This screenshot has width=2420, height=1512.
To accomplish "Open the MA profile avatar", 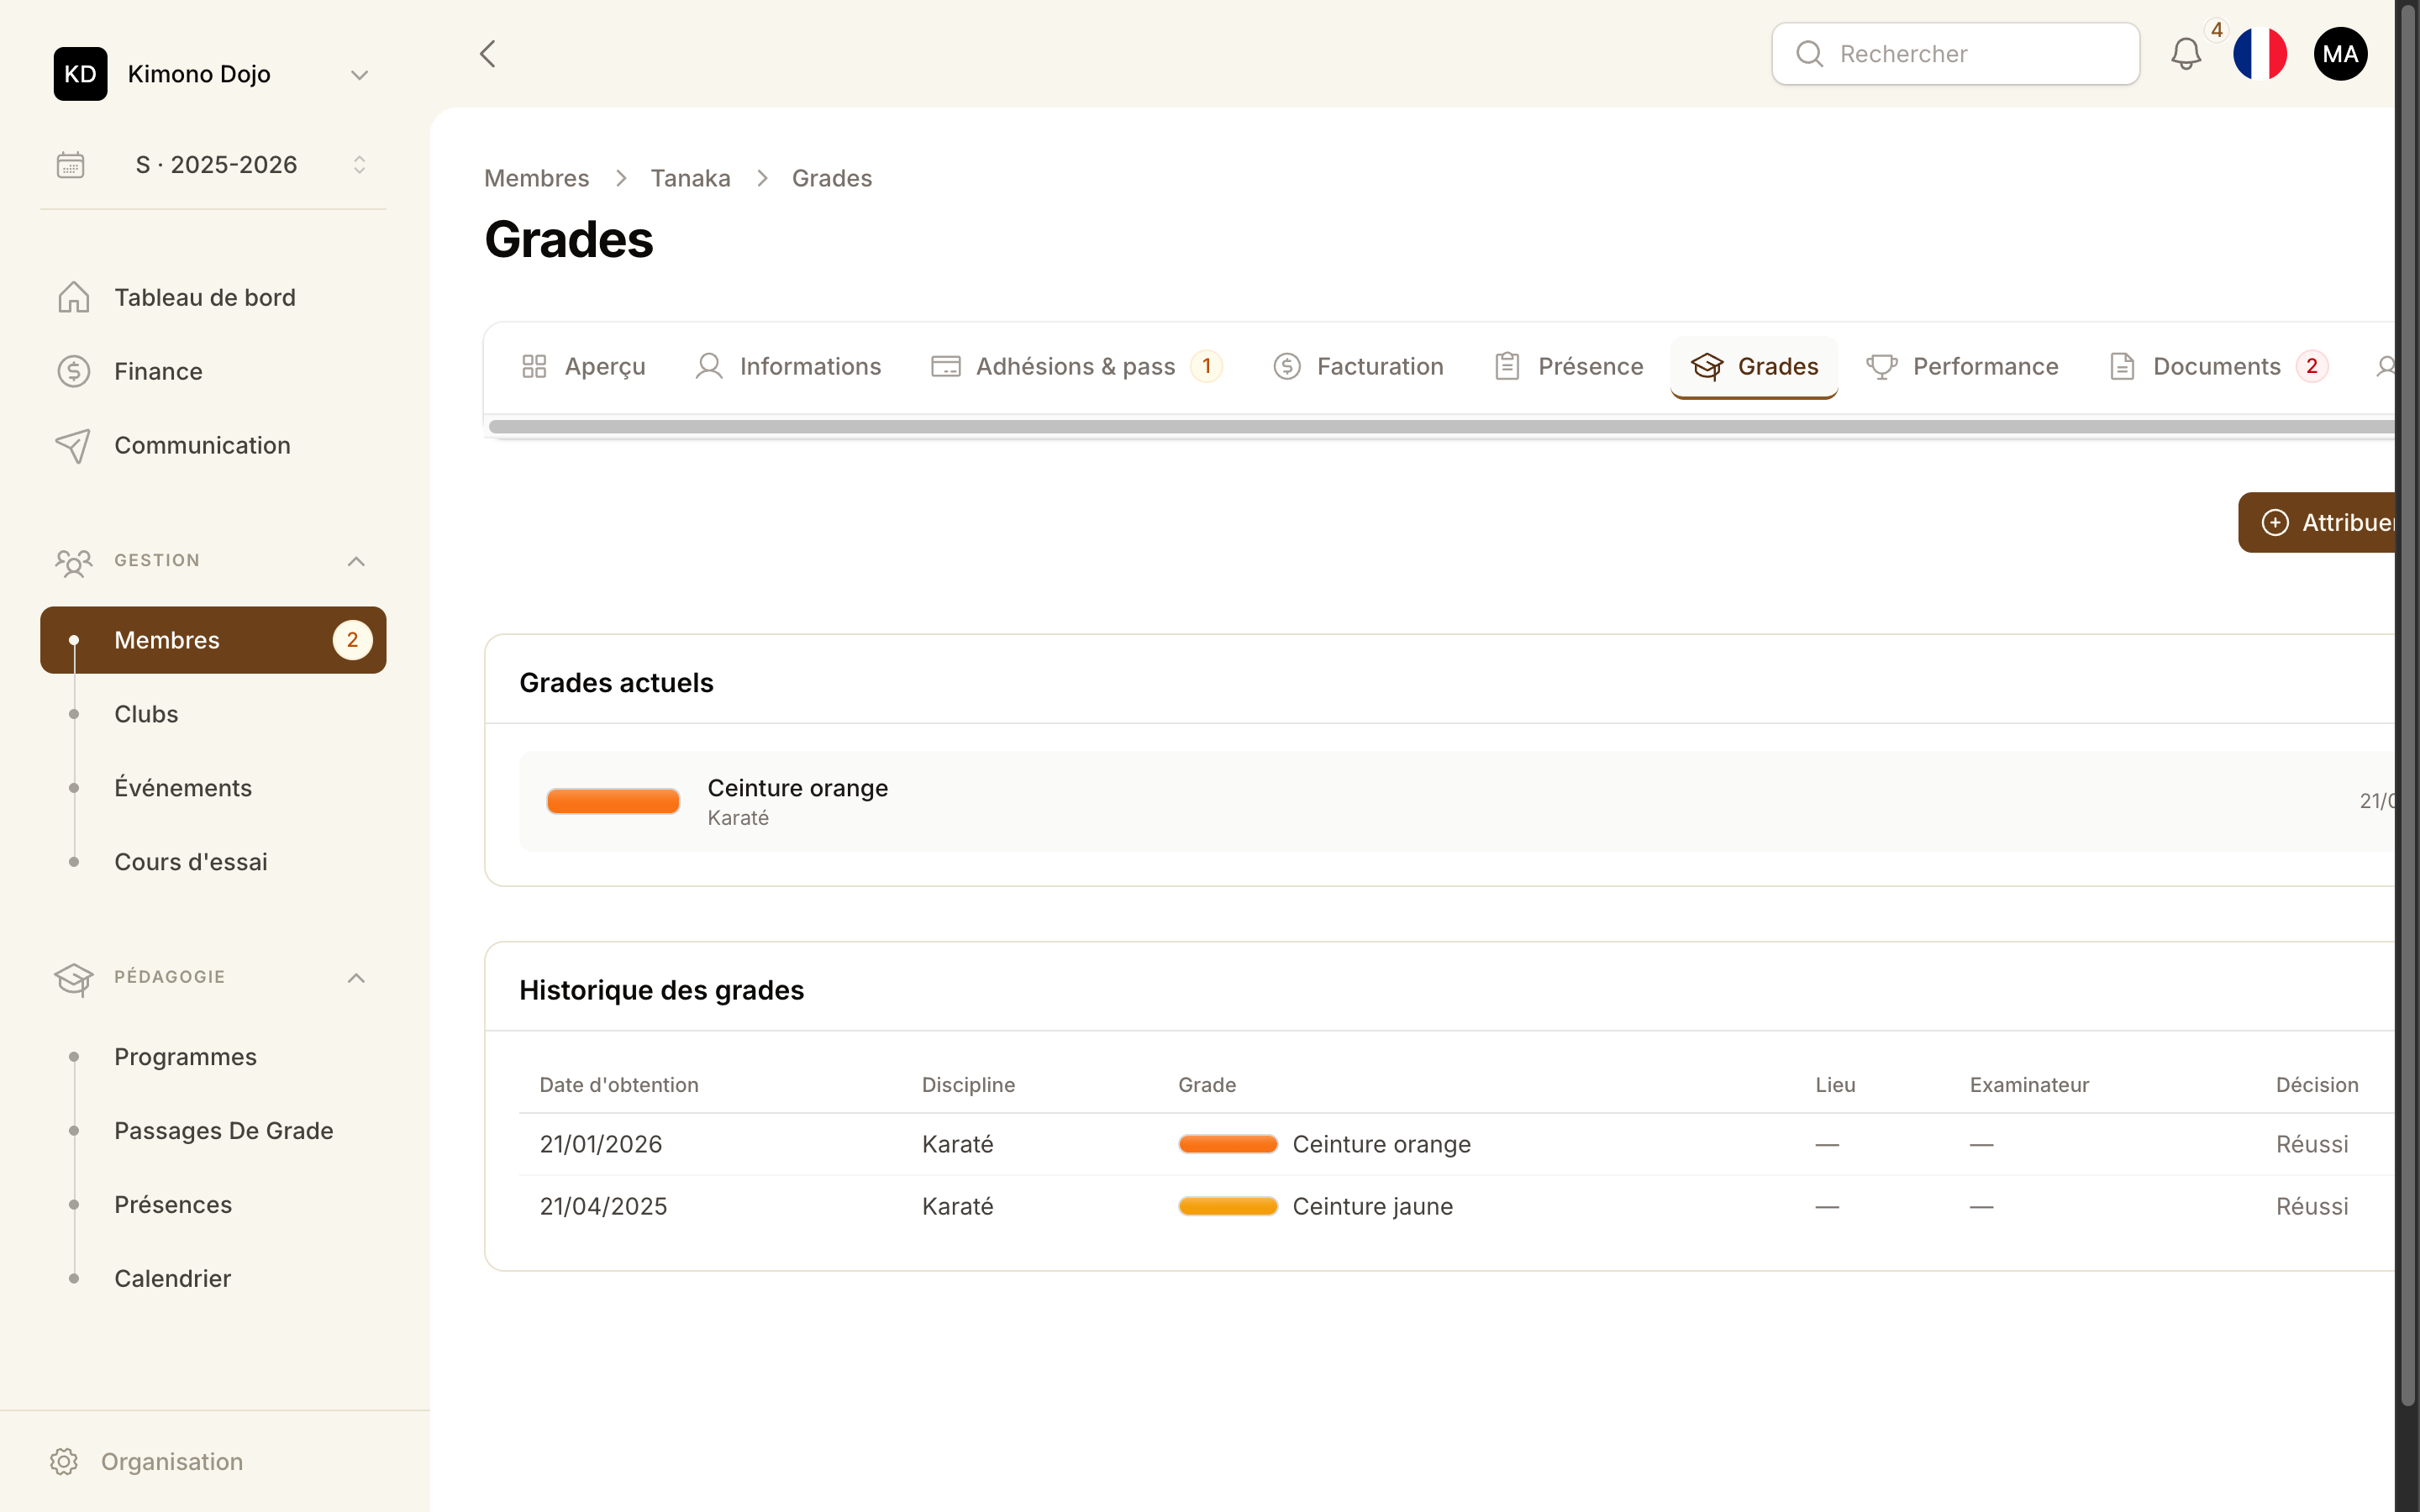I will (2341, 53).
